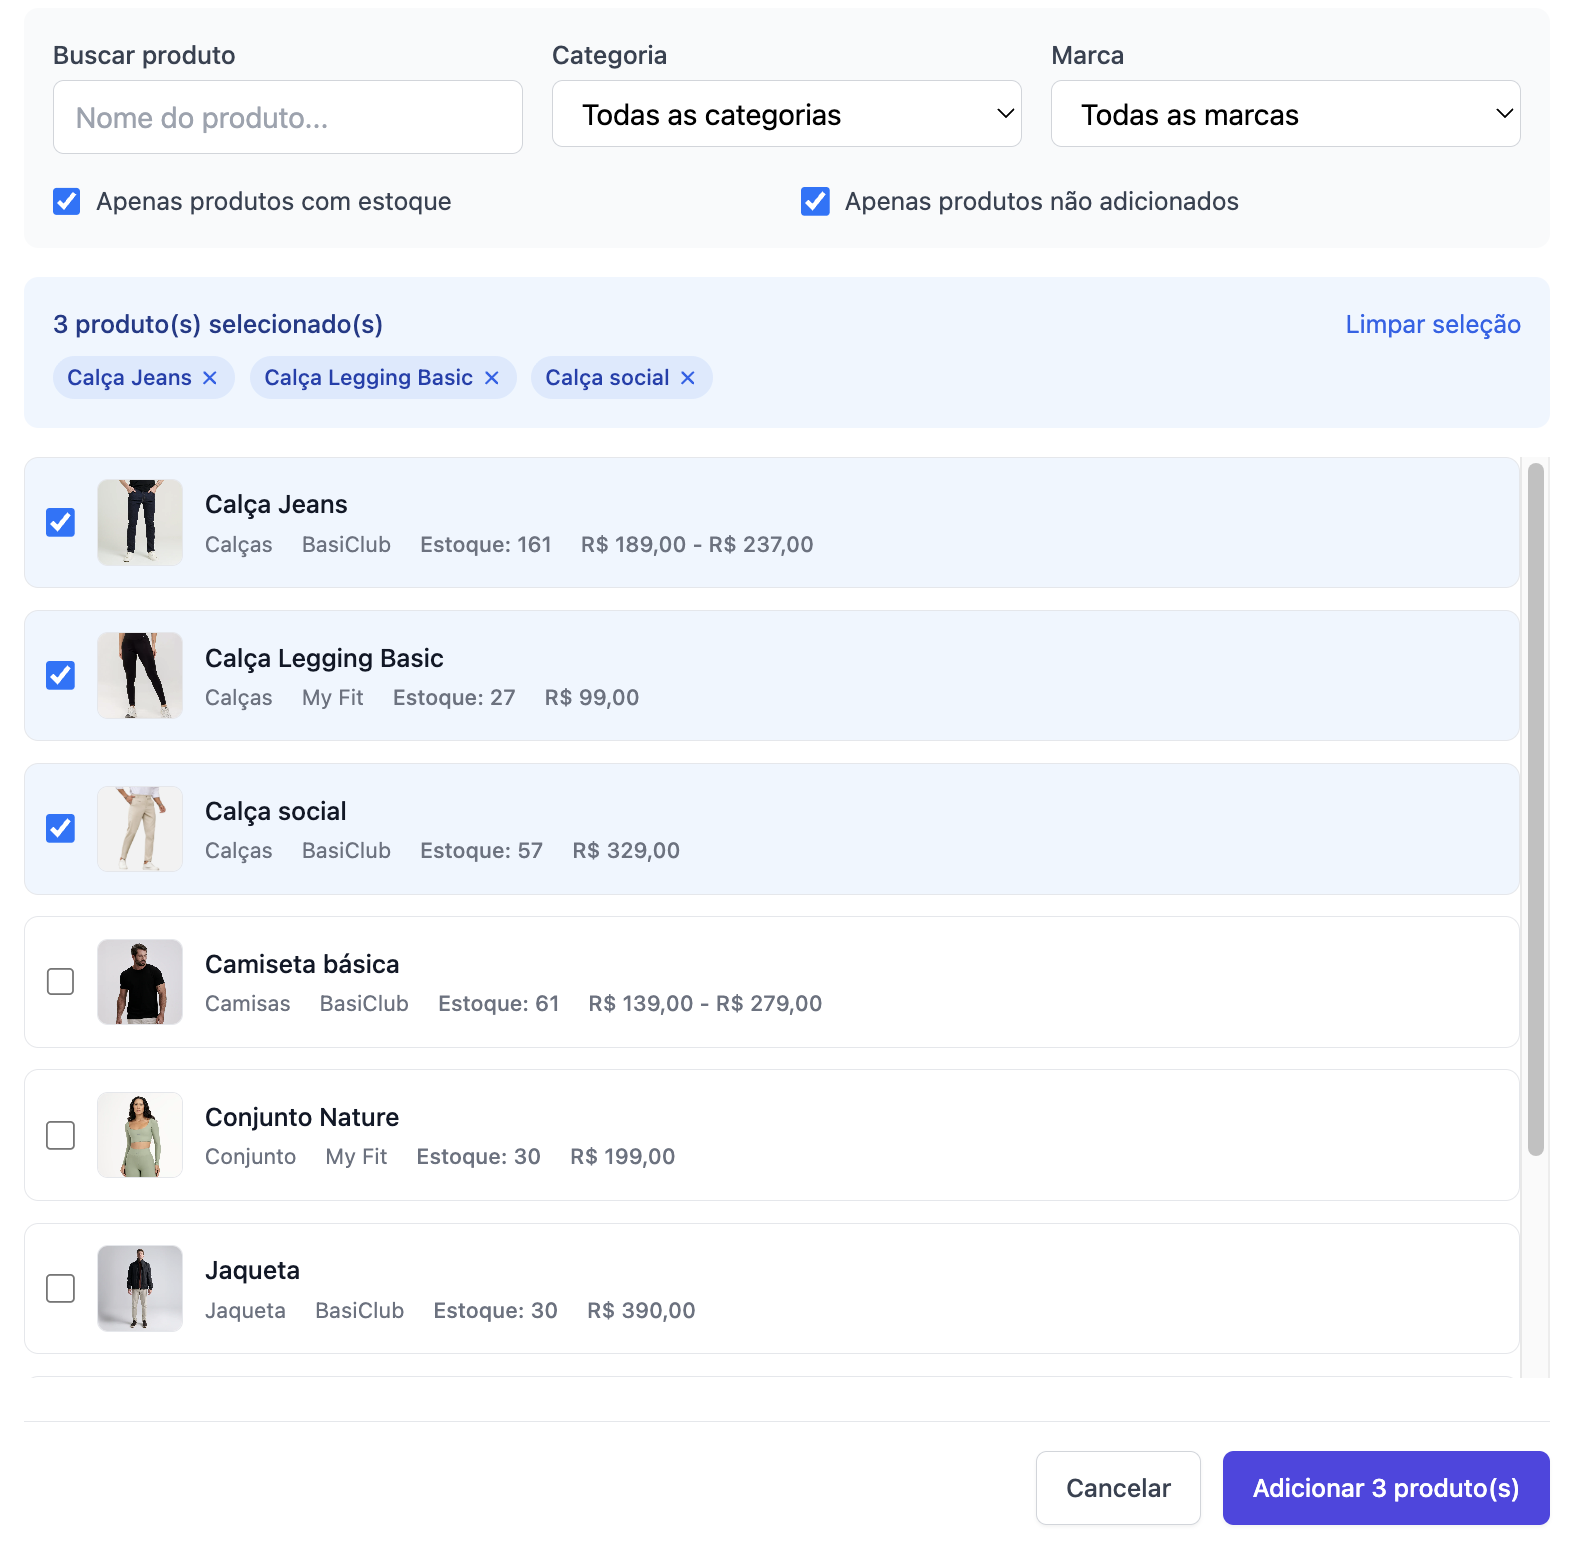The height and width of the screenshot is (1542, 1584).
Task: Click the Calça Legging Basic product image
Action: pyautogui.click(x=140, y=676)
